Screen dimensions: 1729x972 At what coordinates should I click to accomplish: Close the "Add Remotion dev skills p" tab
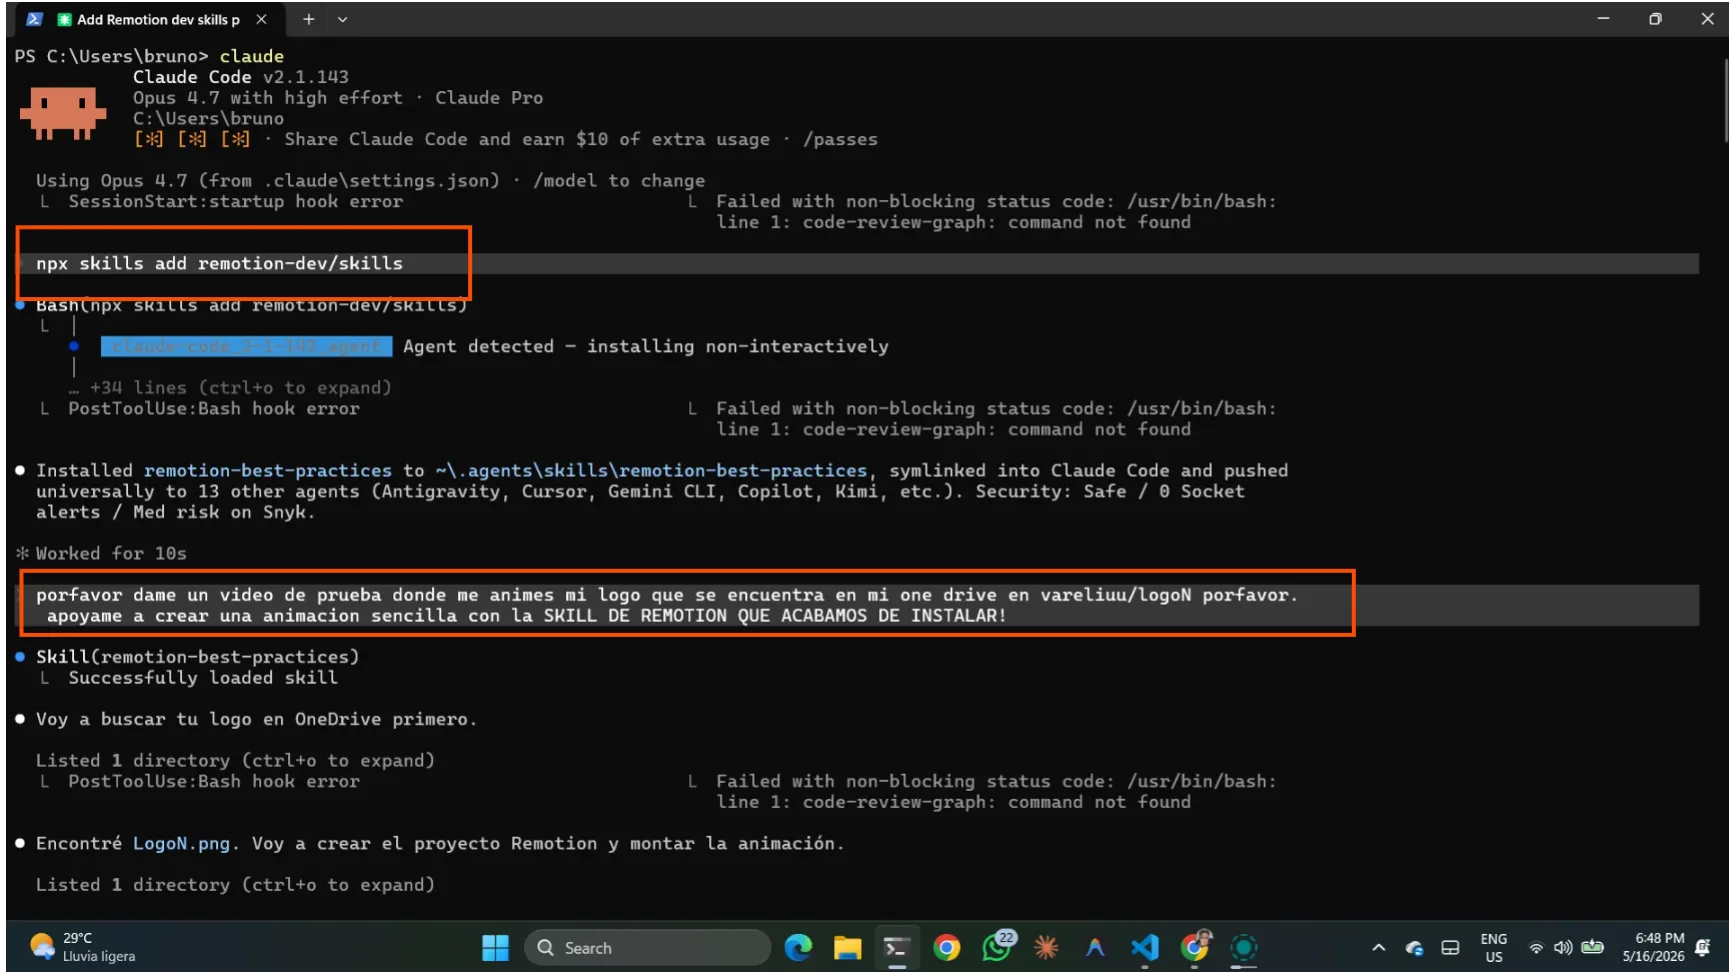click(x=261, y=19)
